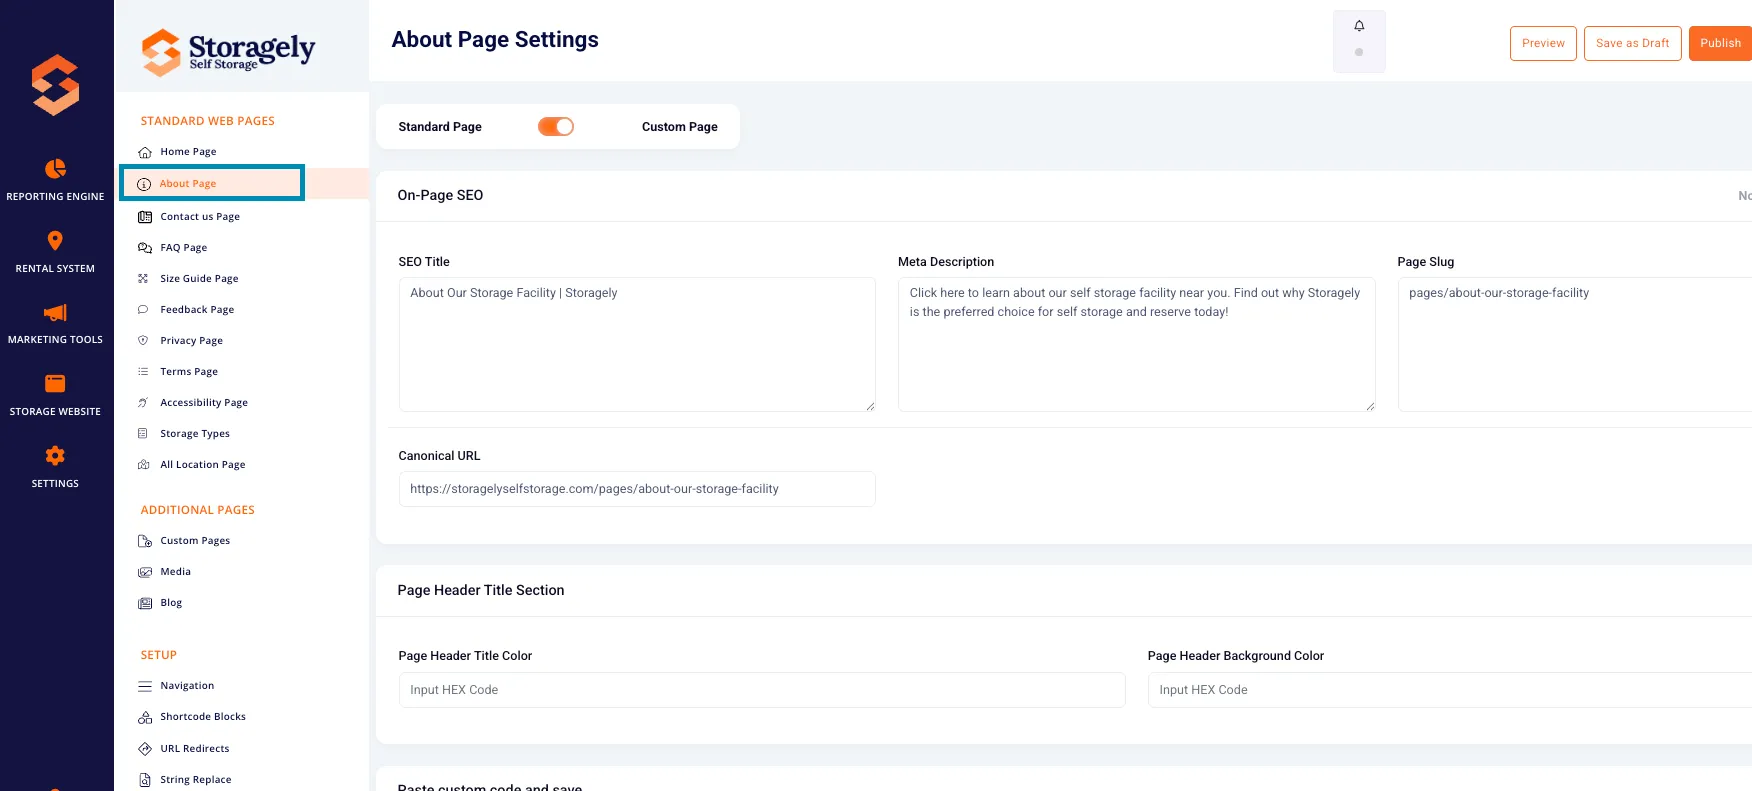Click into the Meta Description text area
This screenshot has width=1752, height=791.
coord(1136,344)
